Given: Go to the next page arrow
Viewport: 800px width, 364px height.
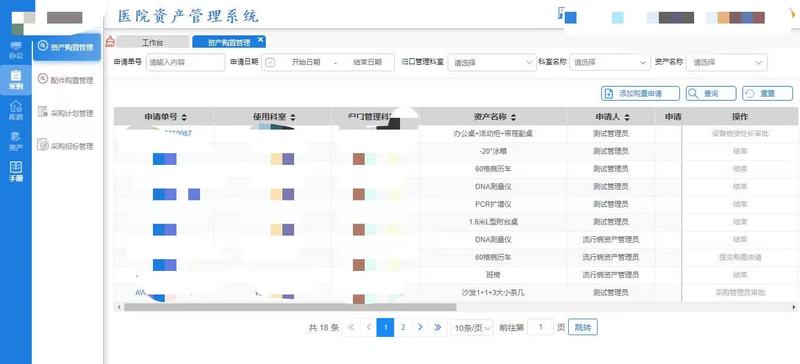Looking at the screenshot, I should [420, 327].
